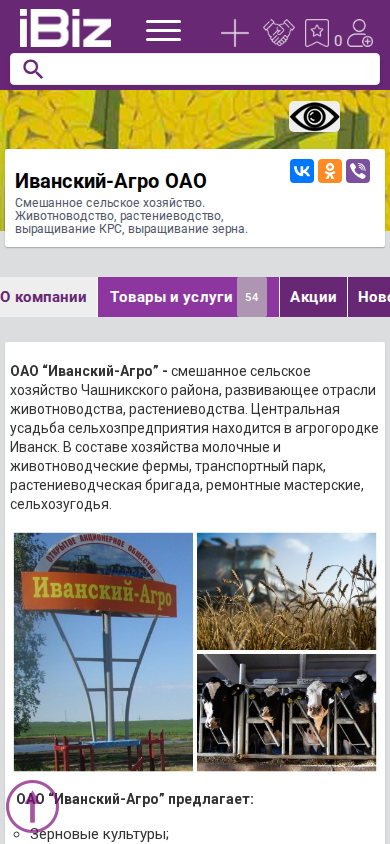Image resolution: width=390 pixels, height=844 pixels.
Task: Open the wheat field photo
Action: click(287, 592)
